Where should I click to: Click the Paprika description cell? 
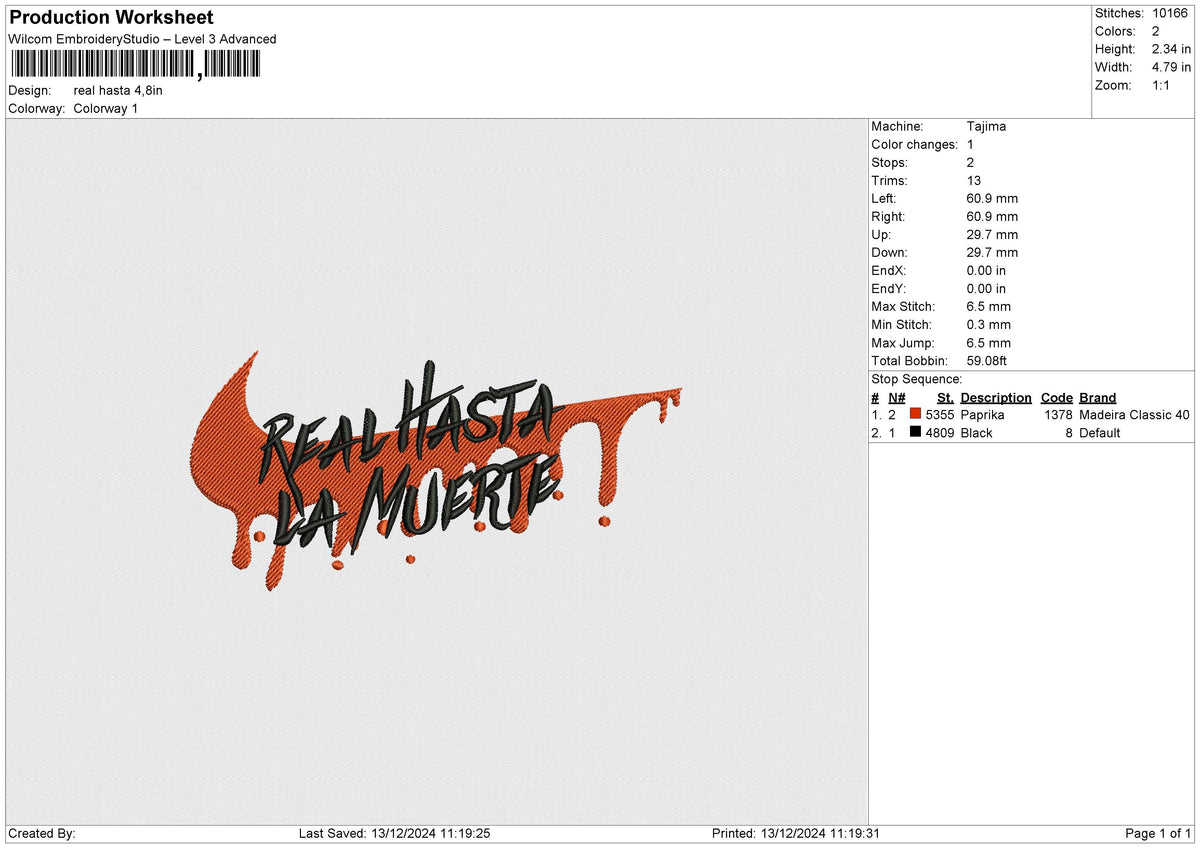[x=982, y=414]
